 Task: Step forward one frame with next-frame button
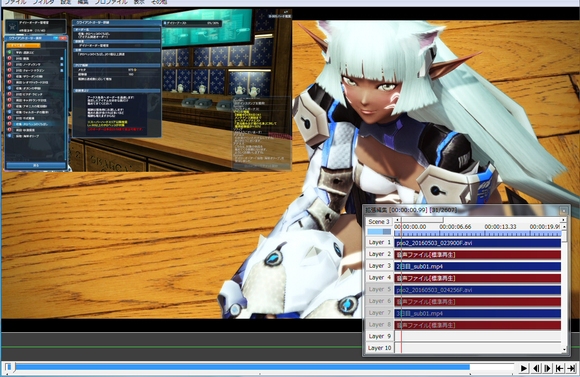tap(548, 368)
